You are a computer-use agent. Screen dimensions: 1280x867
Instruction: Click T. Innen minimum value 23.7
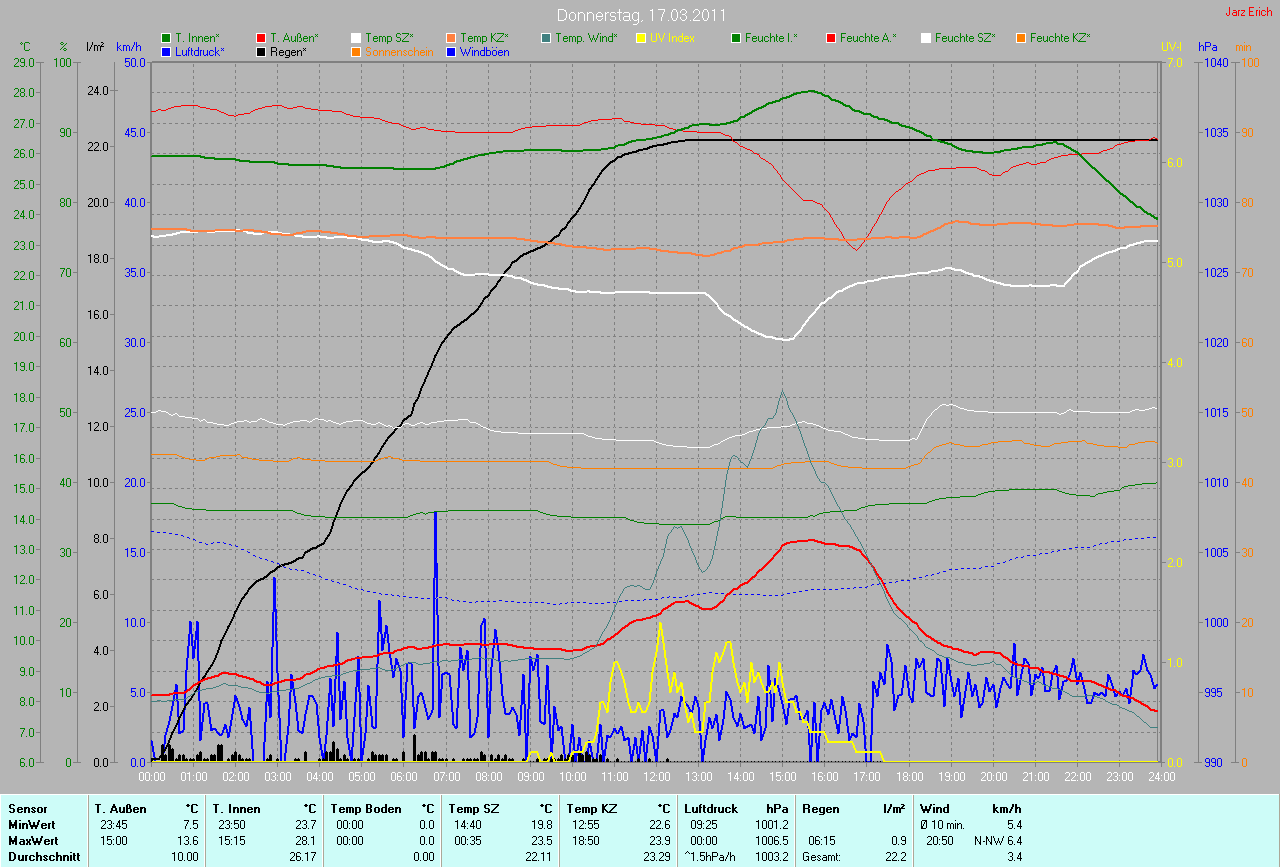coord(308,825)
